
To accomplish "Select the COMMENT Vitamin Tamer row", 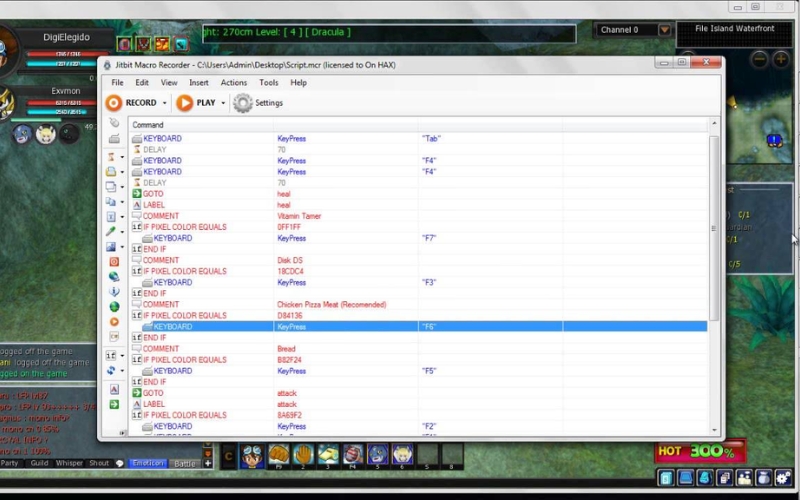I will 418,216.
